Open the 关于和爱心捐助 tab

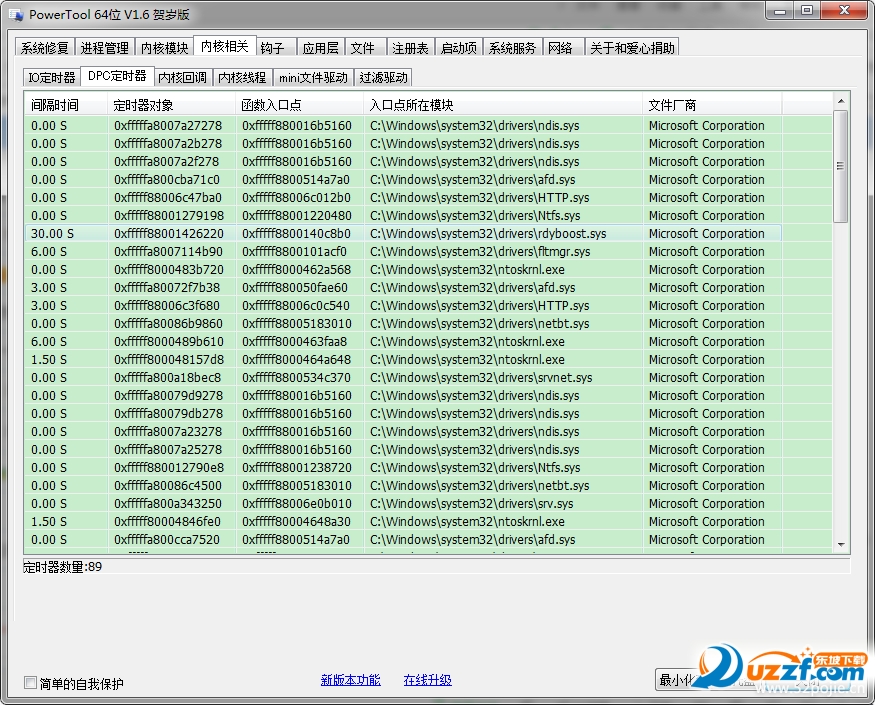point(632,48)
